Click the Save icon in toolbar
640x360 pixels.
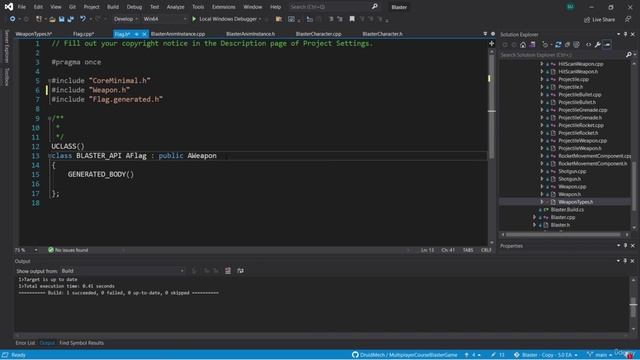pos(62,19)
